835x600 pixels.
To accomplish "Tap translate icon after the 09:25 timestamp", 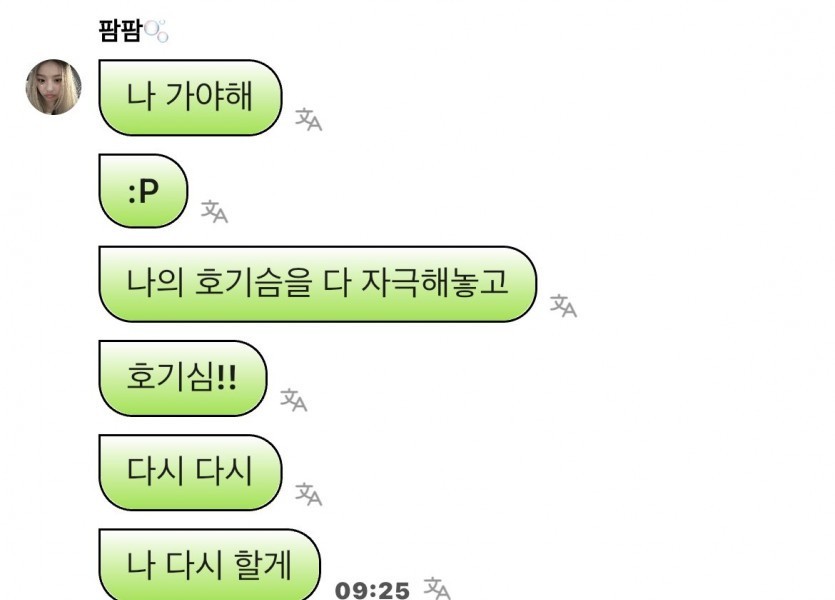I will [x=437, y=588].
